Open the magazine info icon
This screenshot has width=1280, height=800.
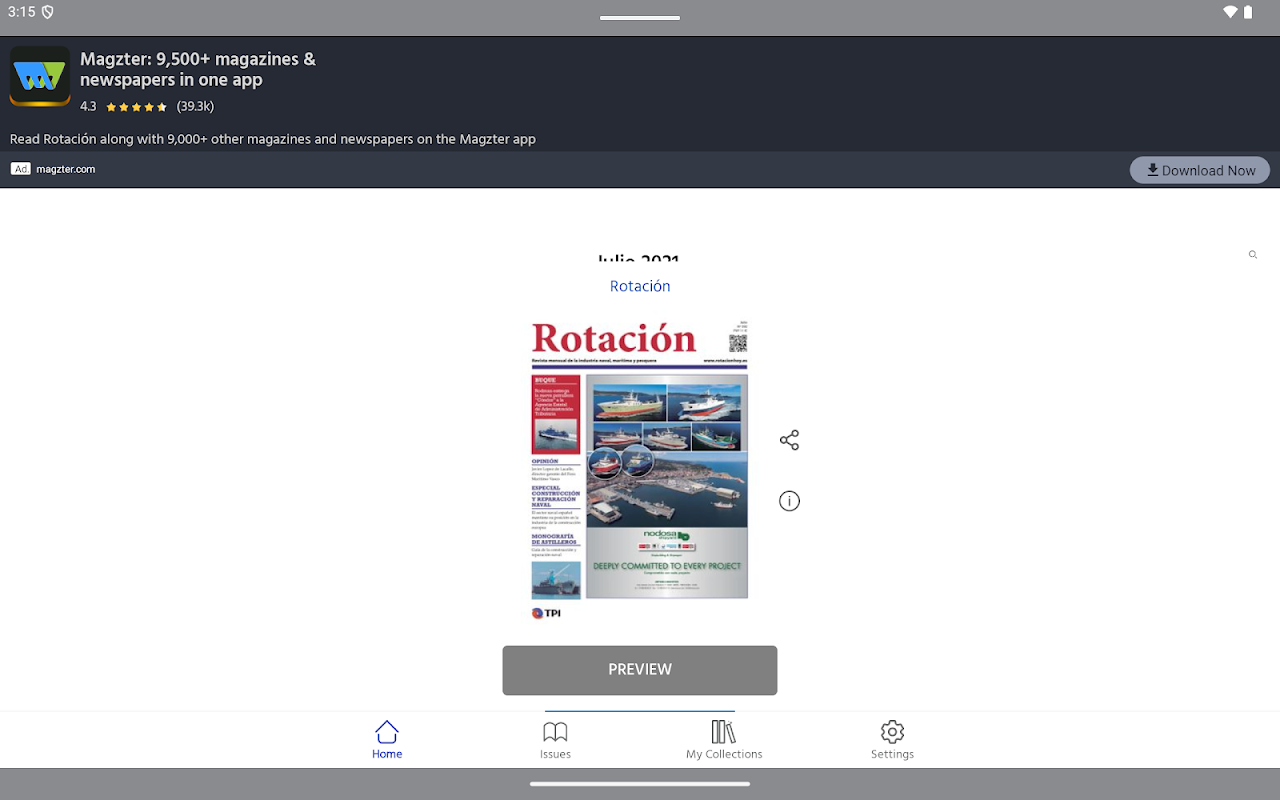789,501
